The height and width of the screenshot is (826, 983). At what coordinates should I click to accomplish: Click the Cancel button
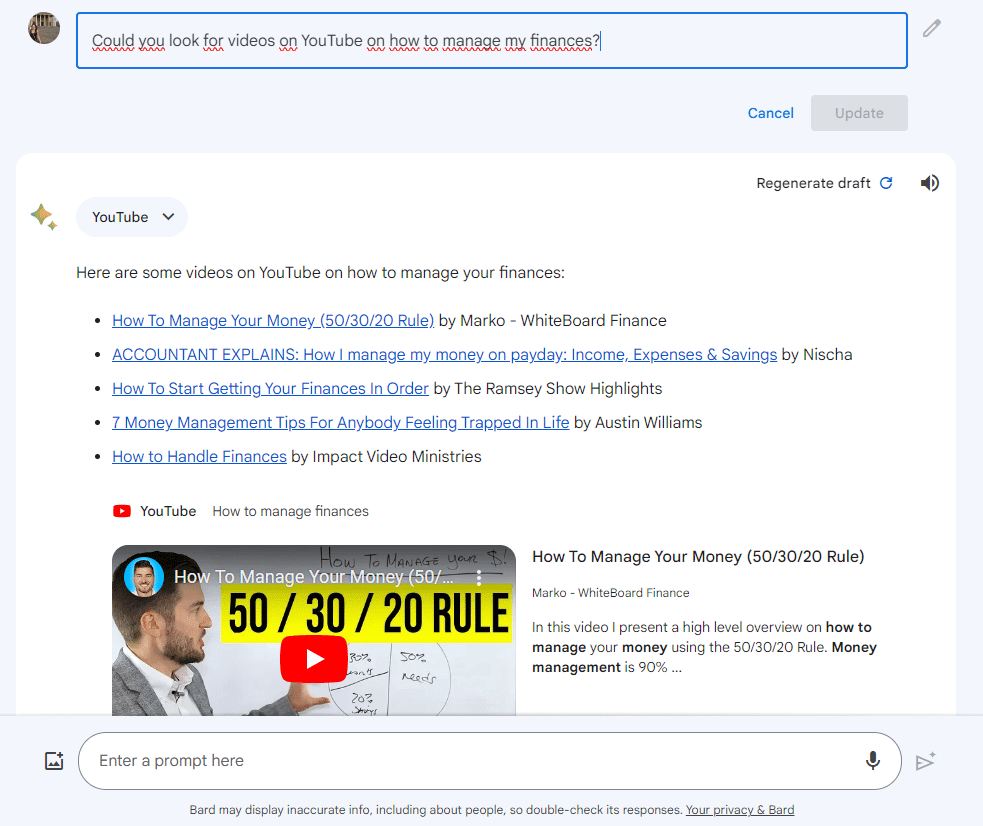pyautogui.click(x=770, y=113)
